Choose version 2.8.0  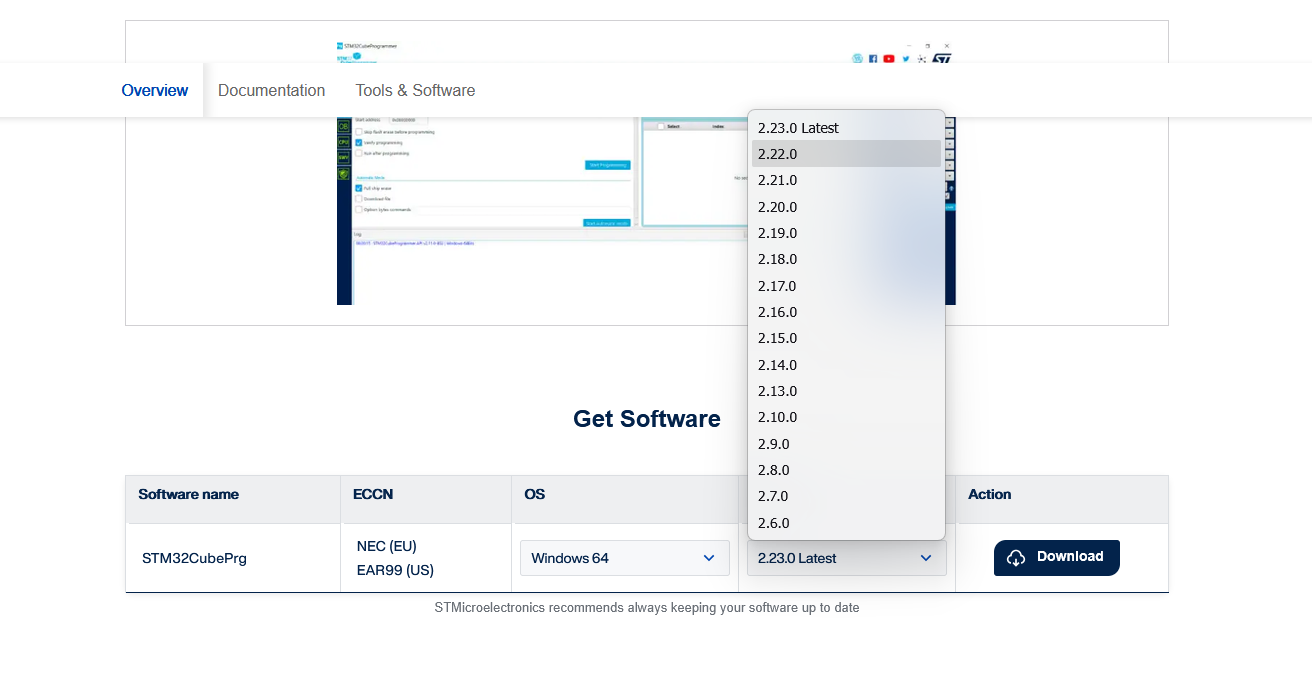[x=846, y=470]
